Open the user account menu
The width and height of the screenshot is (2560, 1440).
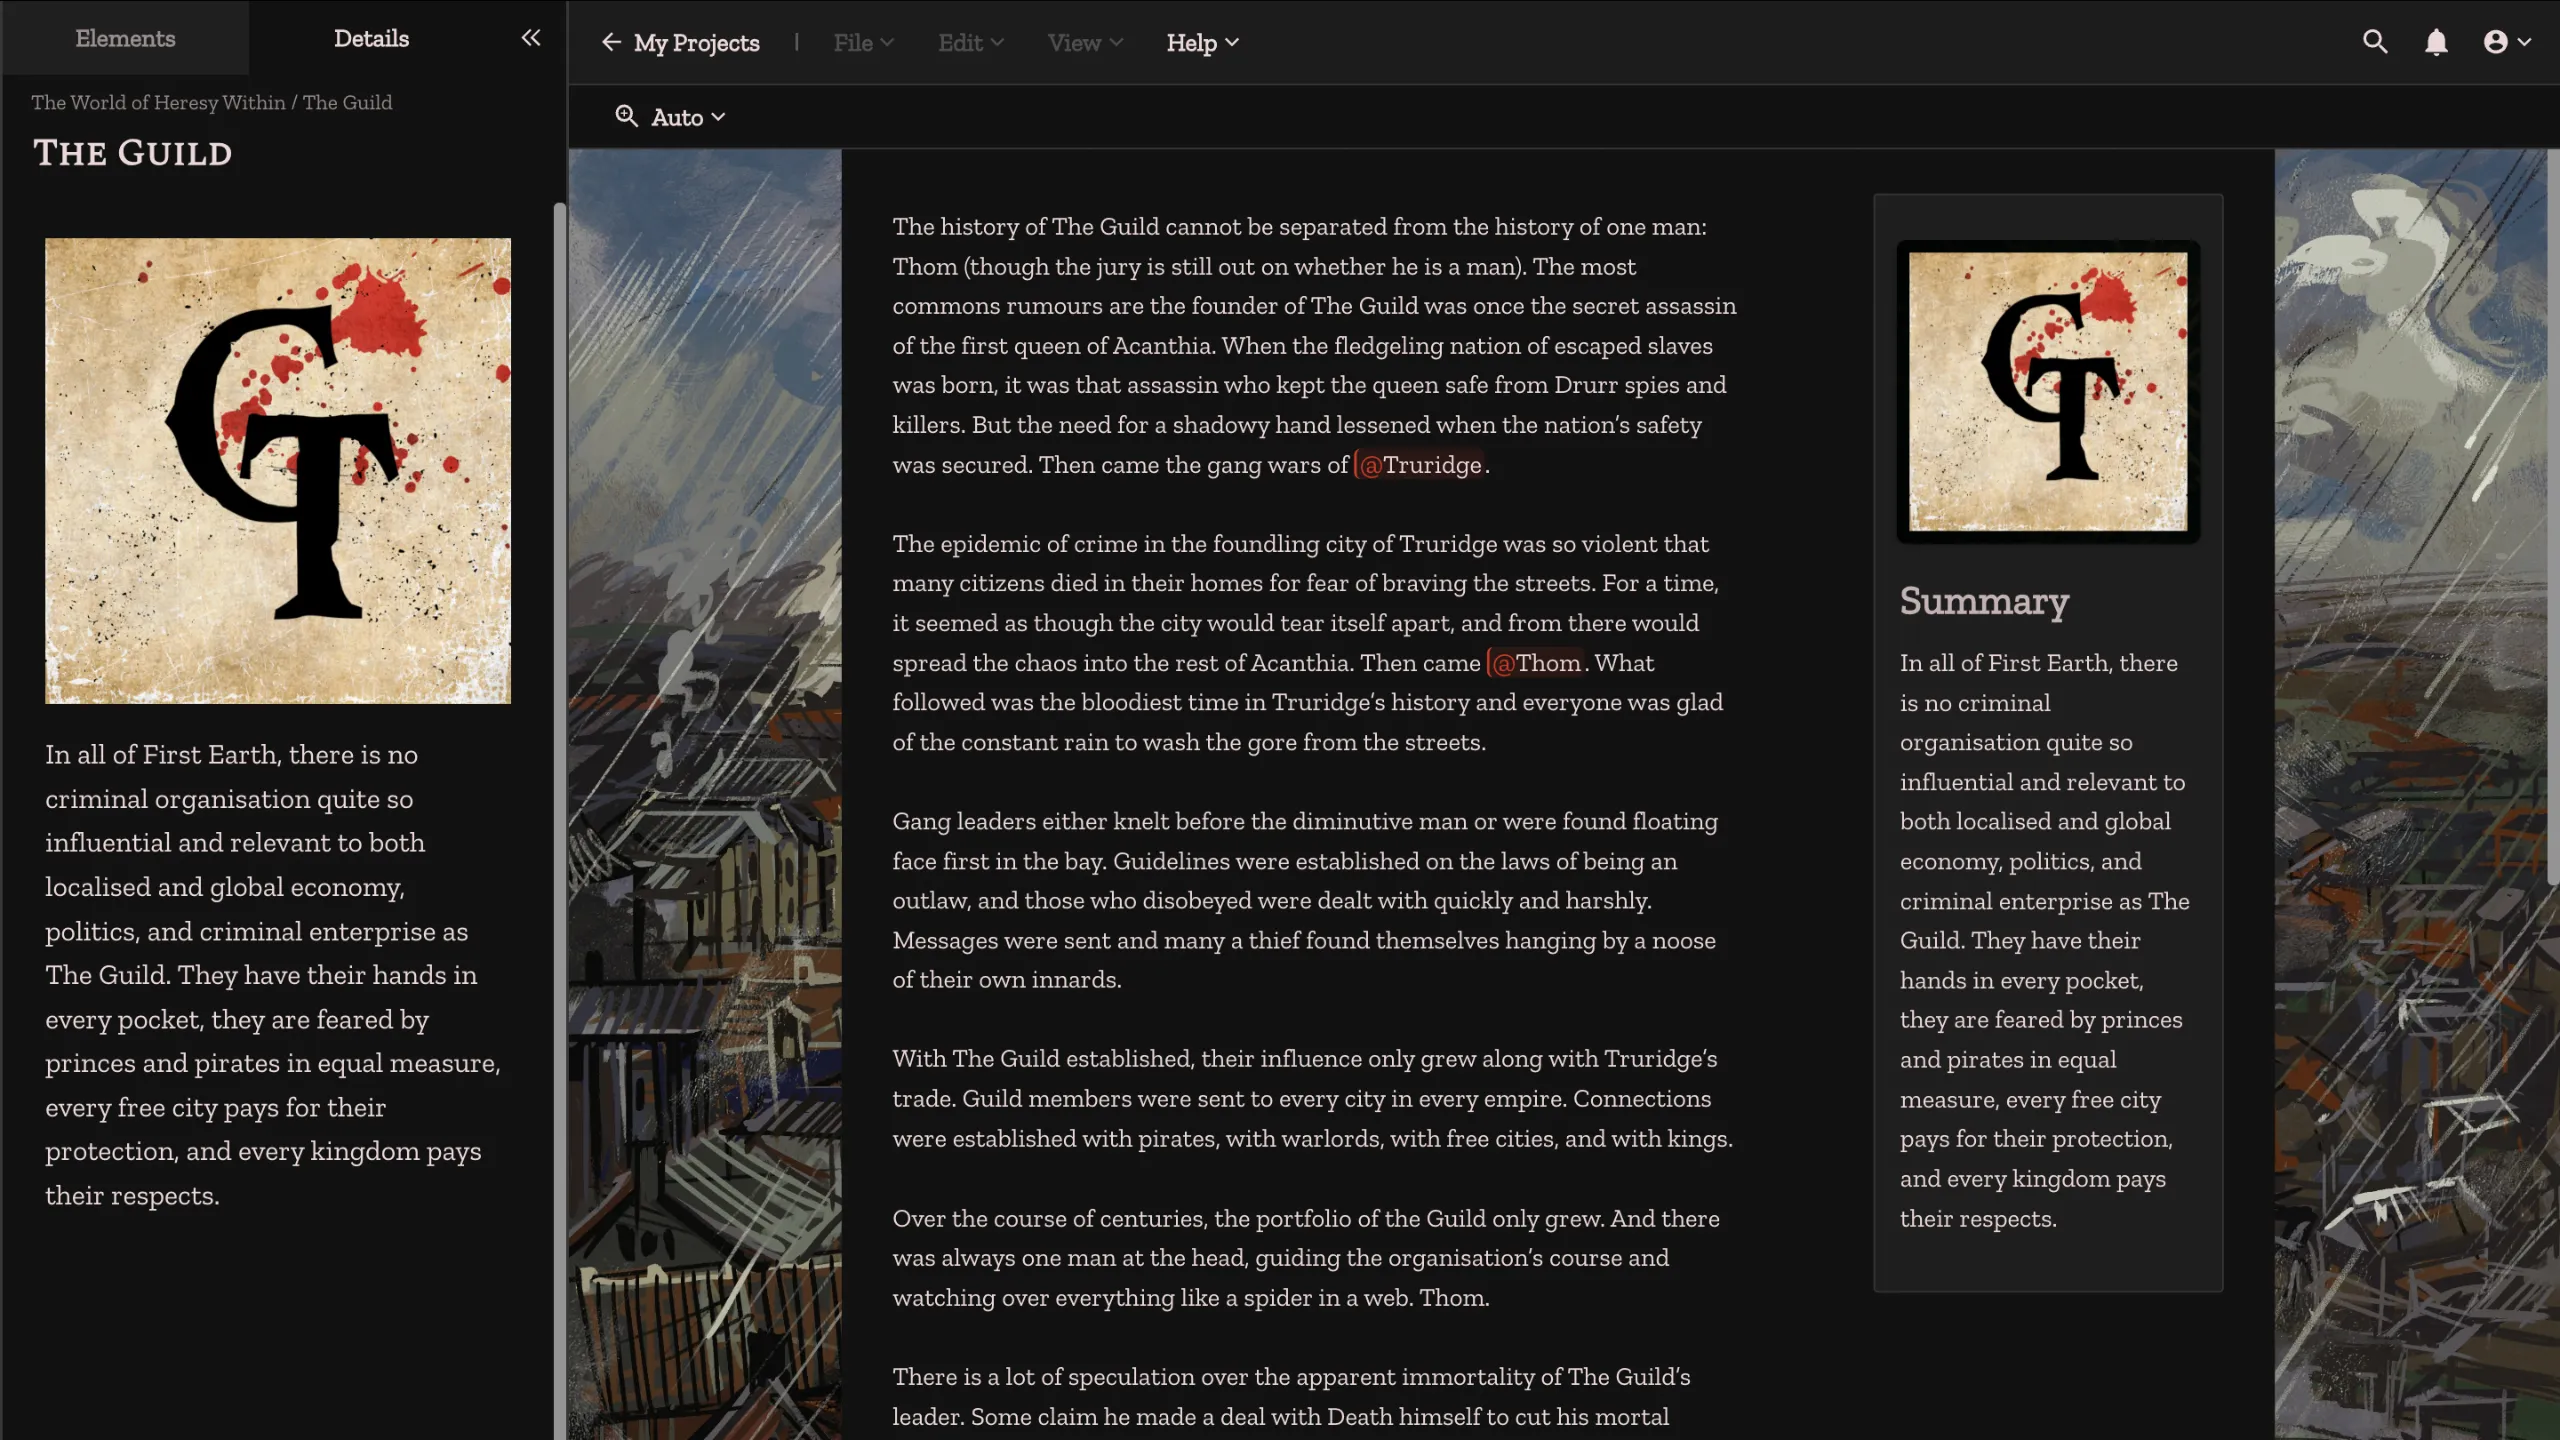point(2507,42)
